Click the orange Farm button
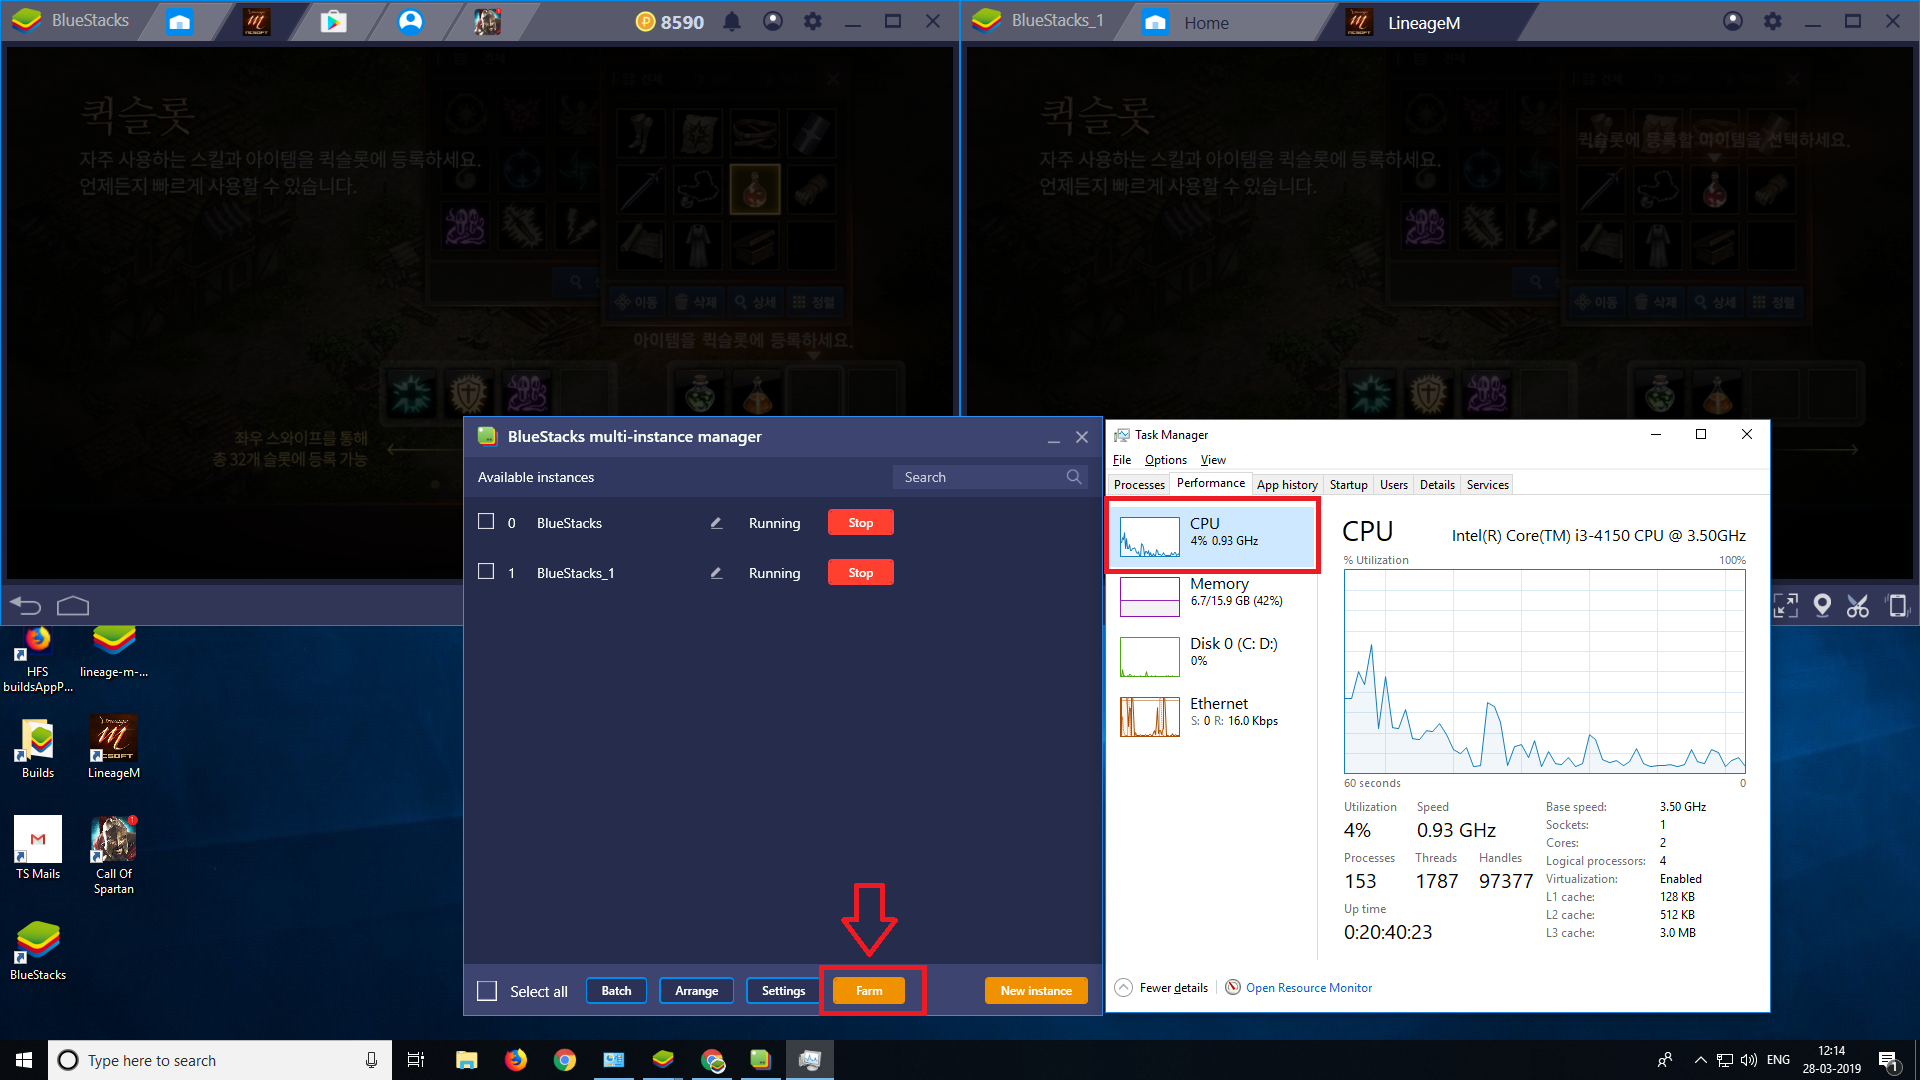The image size is (1920, 1080). (869, 991)
